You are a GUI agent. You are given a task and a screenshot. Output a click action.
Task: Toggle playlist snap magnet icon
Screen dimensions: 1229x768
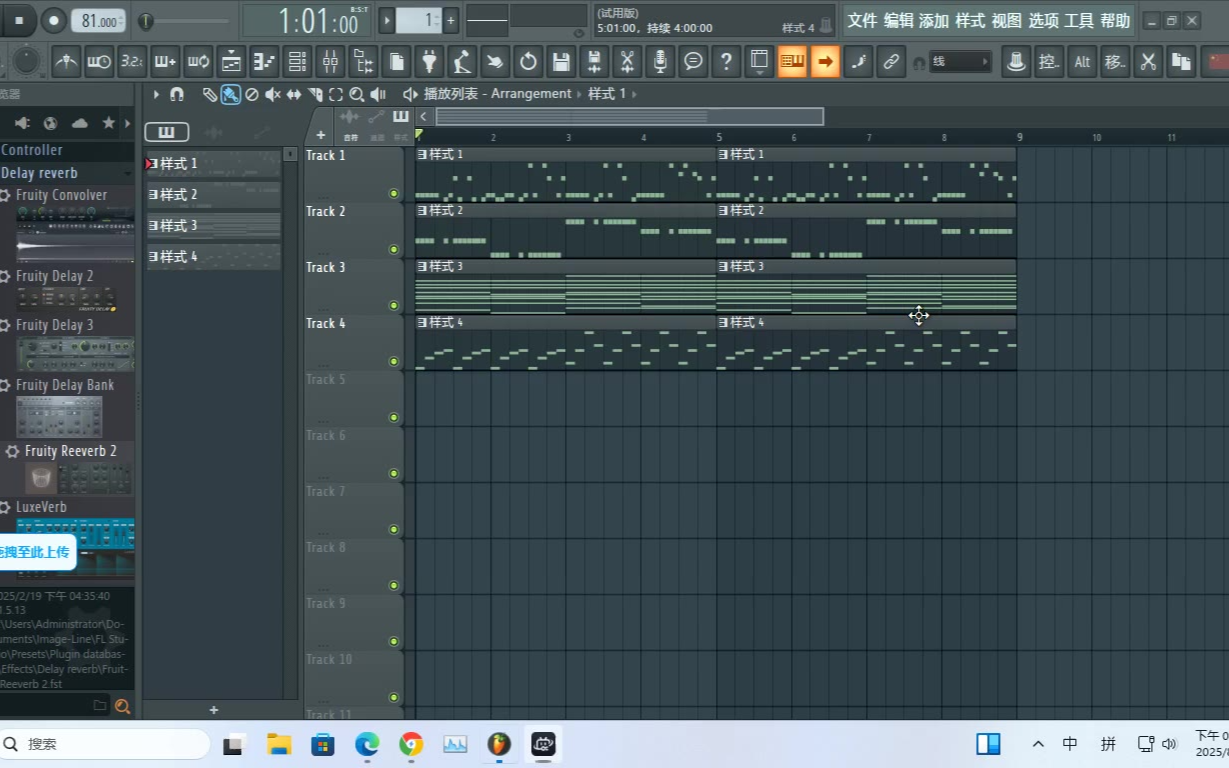point(177,94)
